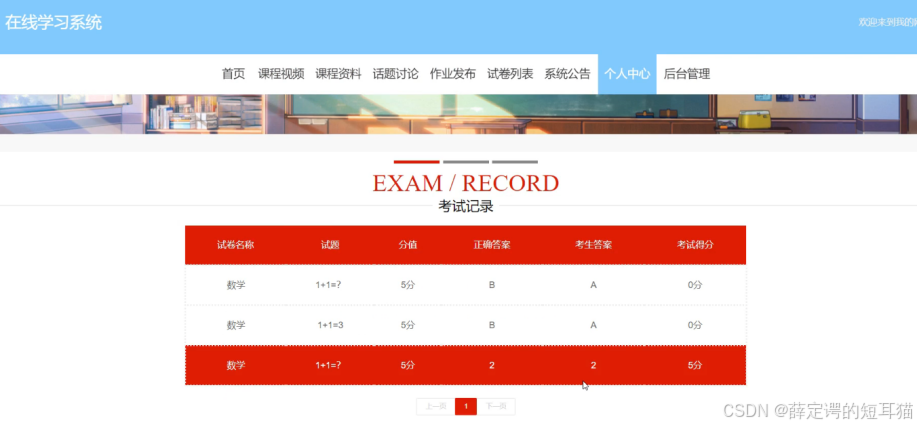Open the 课程资料 menu item

pos(339,74)
